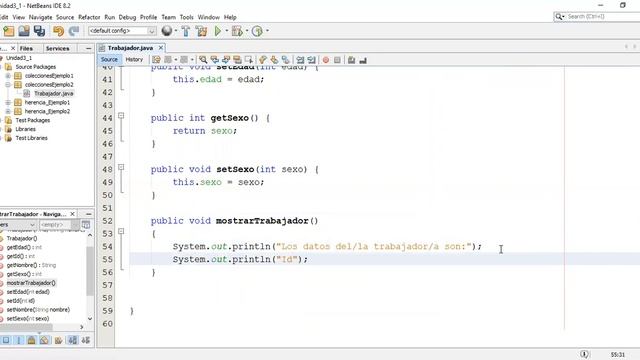The height and width of the screenshot is (360, 640).
Task: Click the Undo arrow icon
Action: point(58,31)
